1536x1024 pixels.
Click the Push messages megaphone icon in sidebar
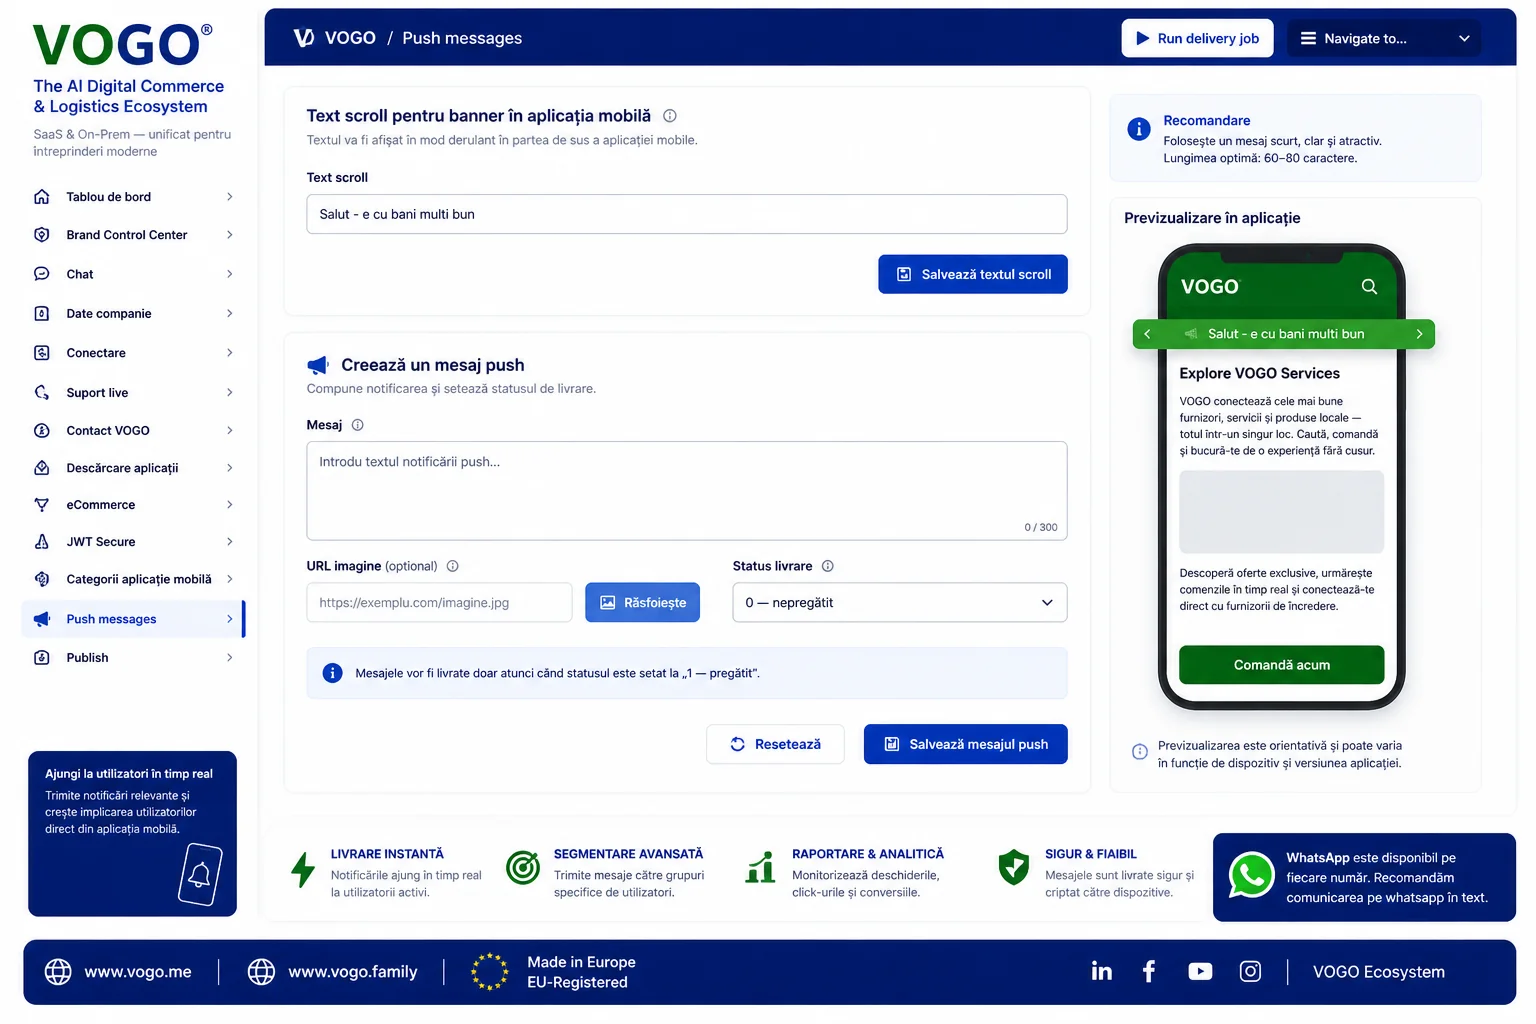[42, 619]
